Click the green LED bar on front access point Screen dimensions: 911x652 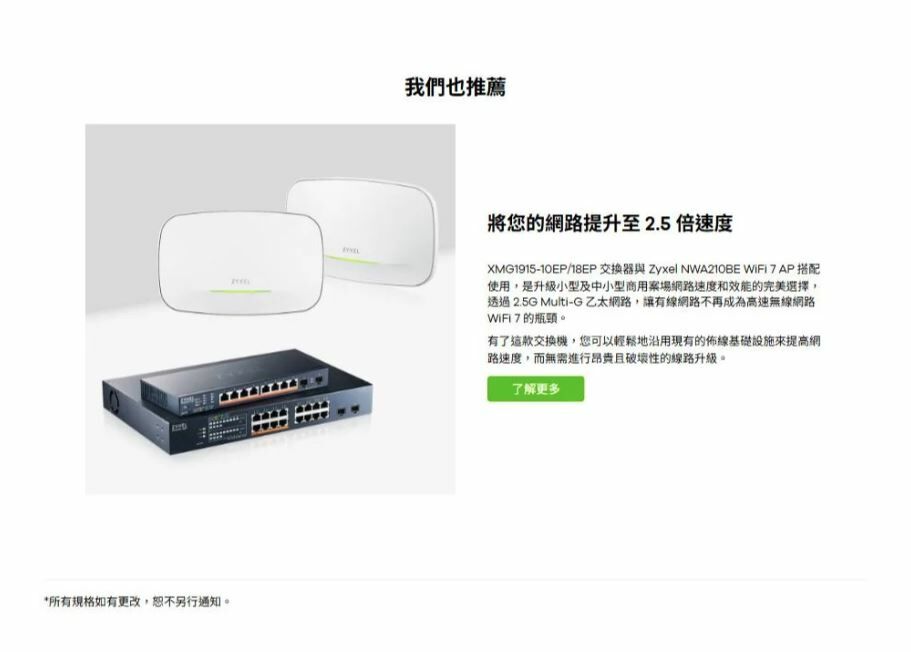point(241,291)
